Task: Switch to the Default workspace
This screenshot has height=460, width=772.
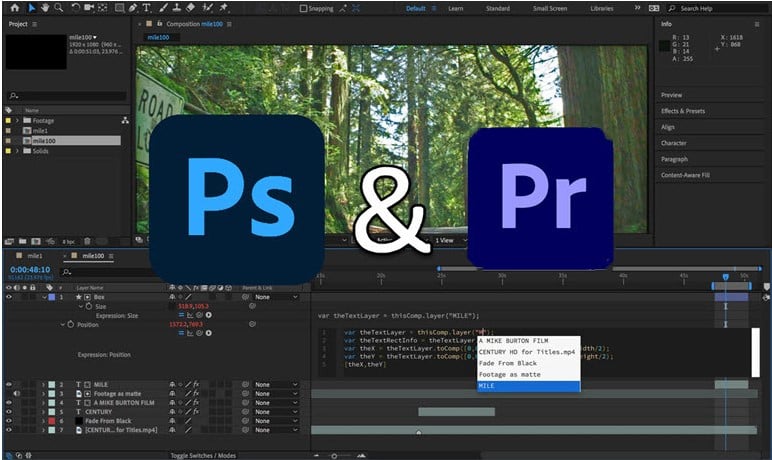Action: tap(416, 8)
